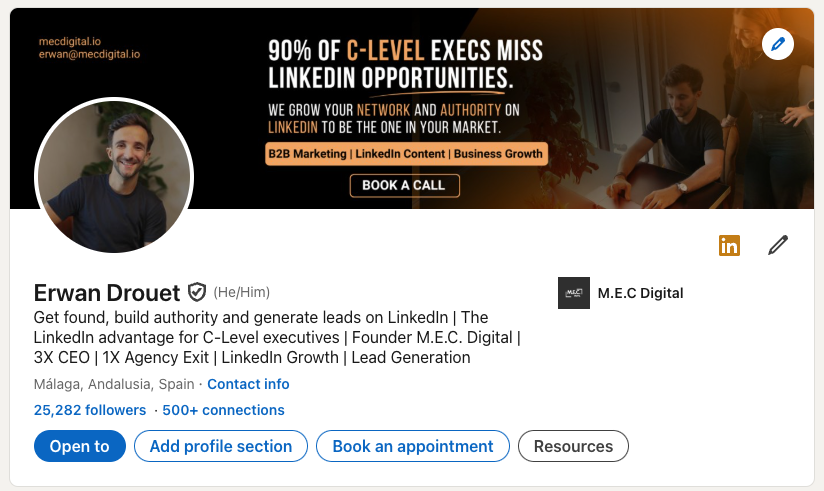Click BOOK A CALL in the banner
The width and height of the screenshot is (824, 491).
click(404, 185)
